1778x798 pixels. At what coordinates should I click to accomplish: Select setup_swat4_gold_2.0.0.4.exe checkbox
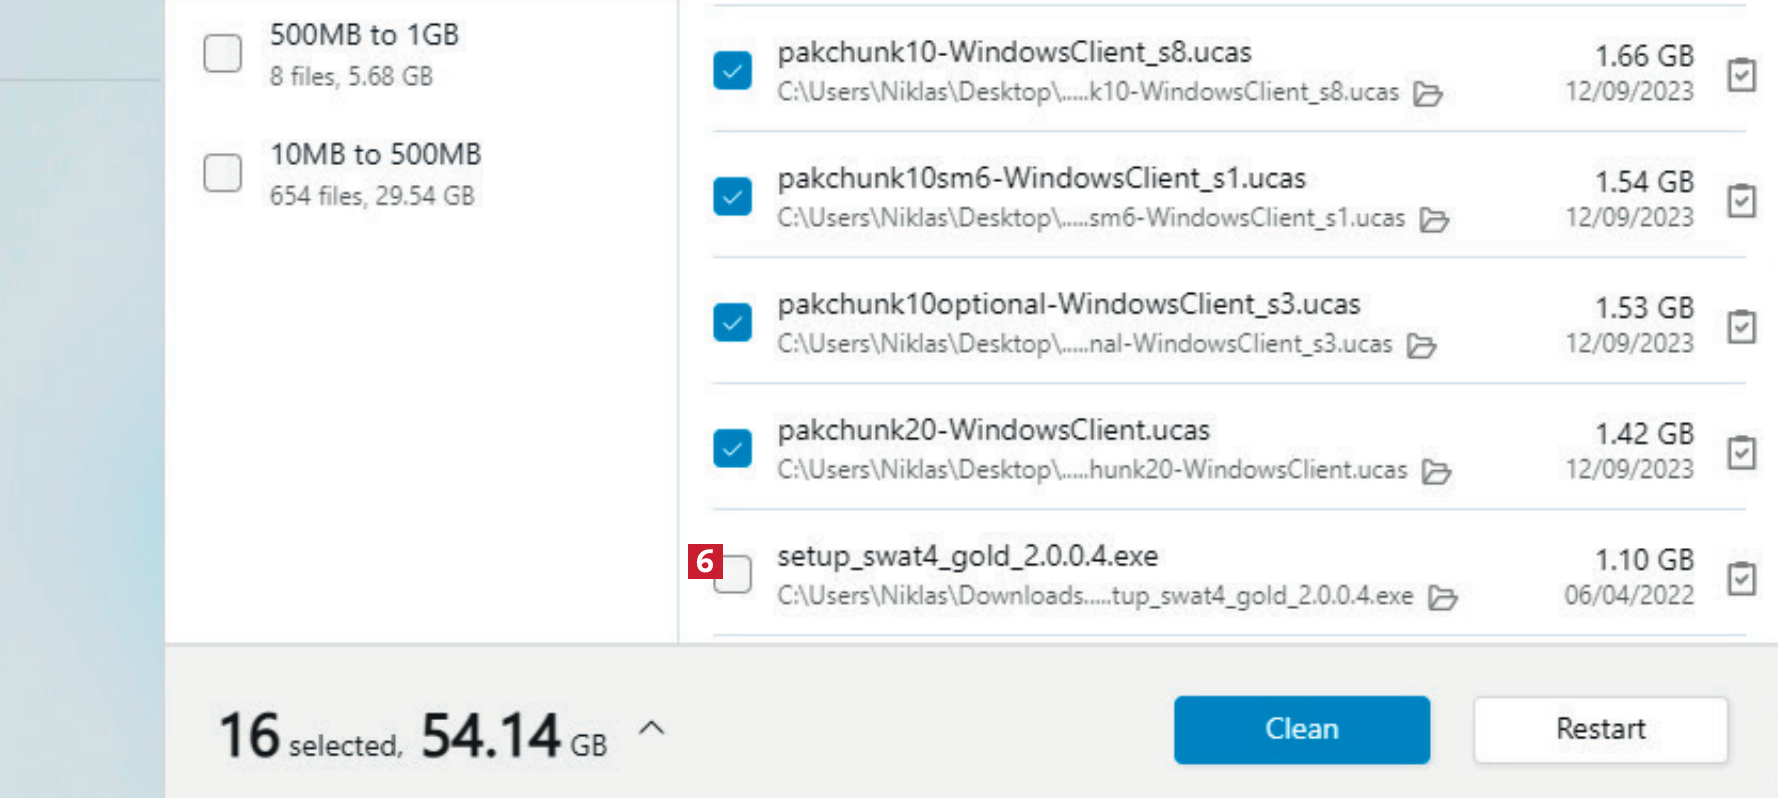click(x=735, y=575)
